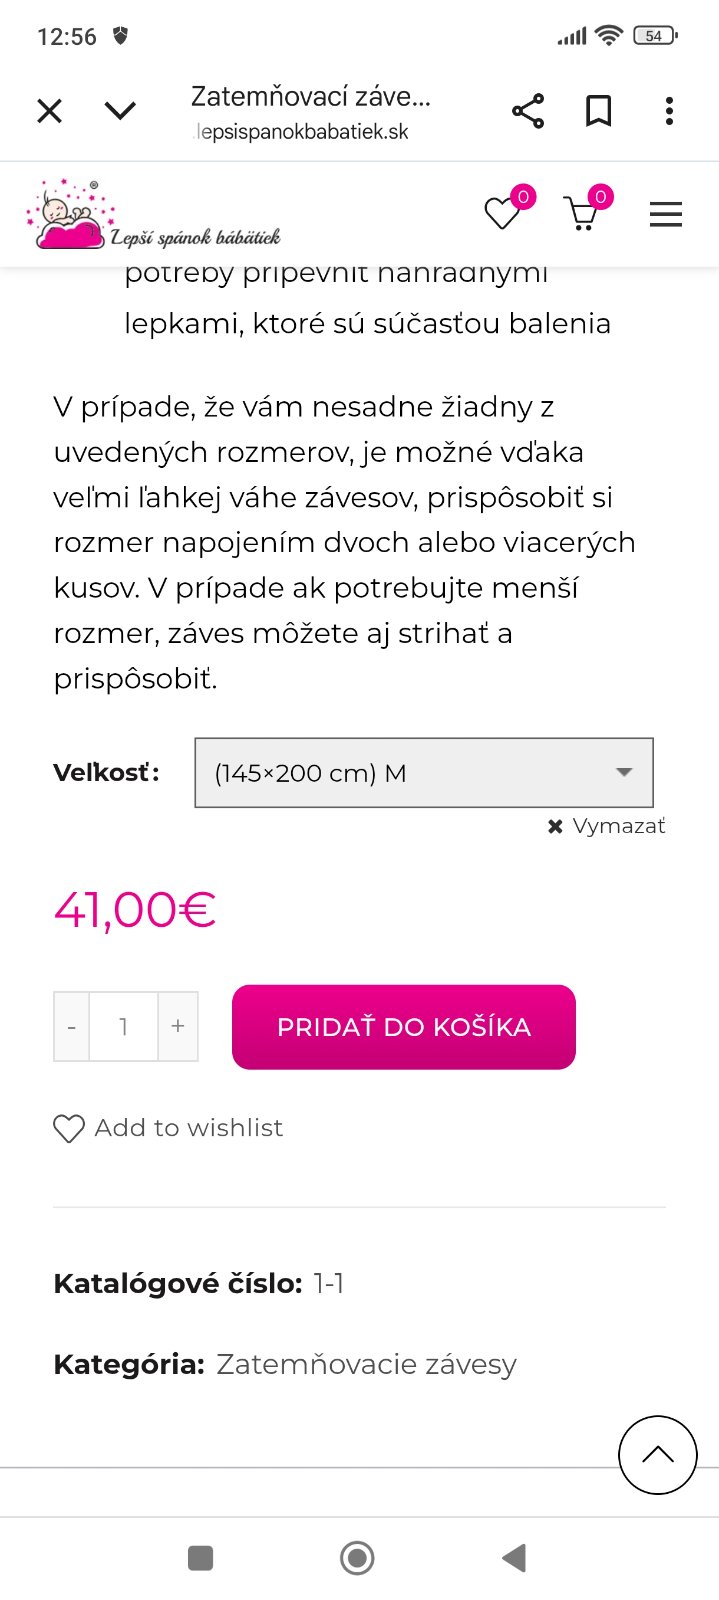
Task: Open the shopping cart icon
Action: (581, 214)
